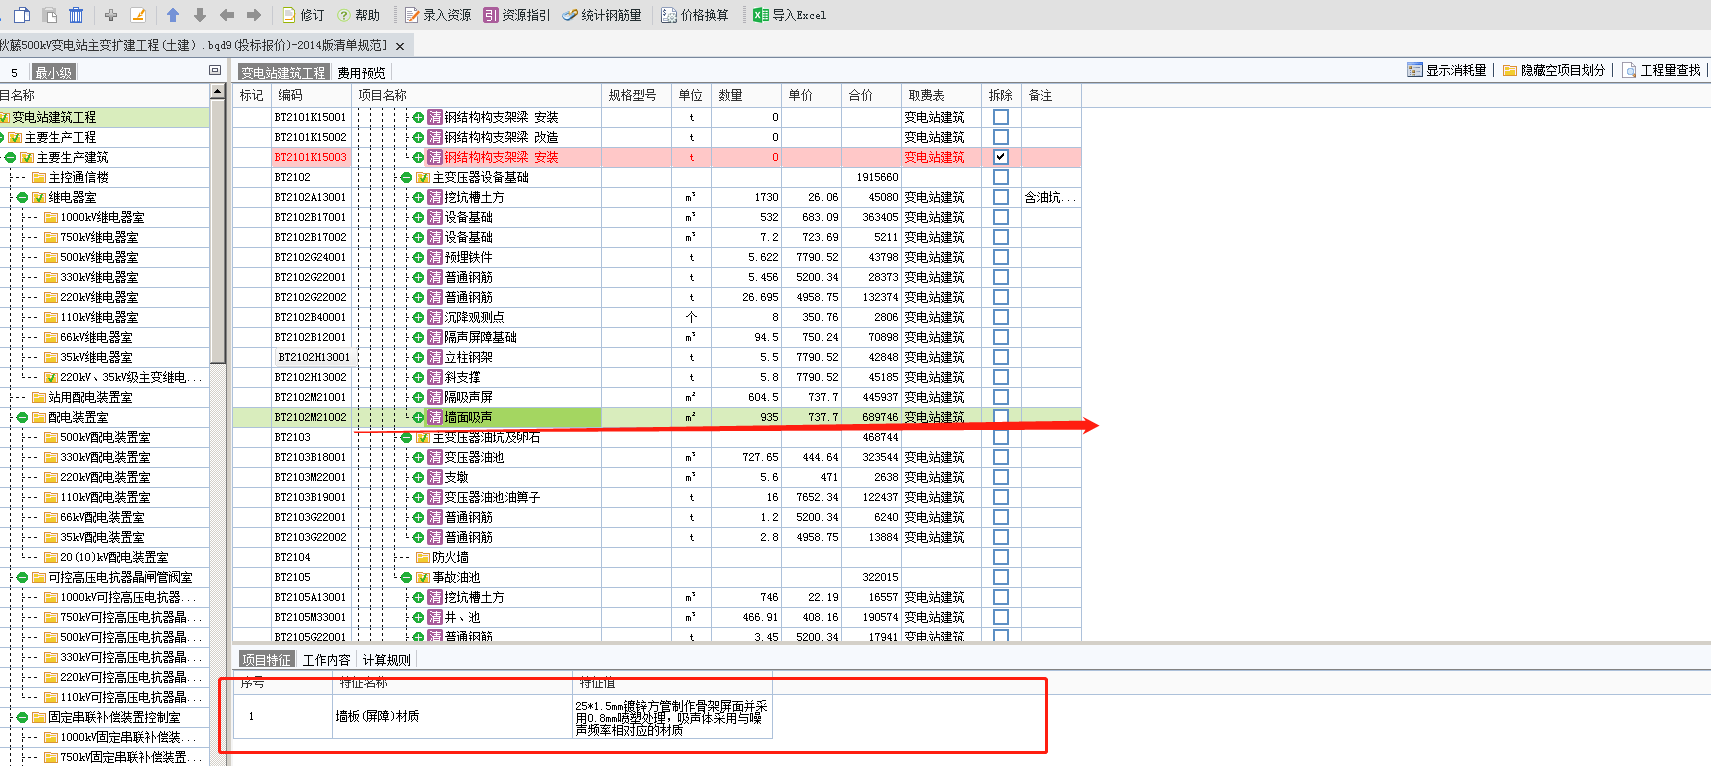1711x766 pixels.
Task: Toggle 显示消耗量 option
Action: pos(1447,70)
